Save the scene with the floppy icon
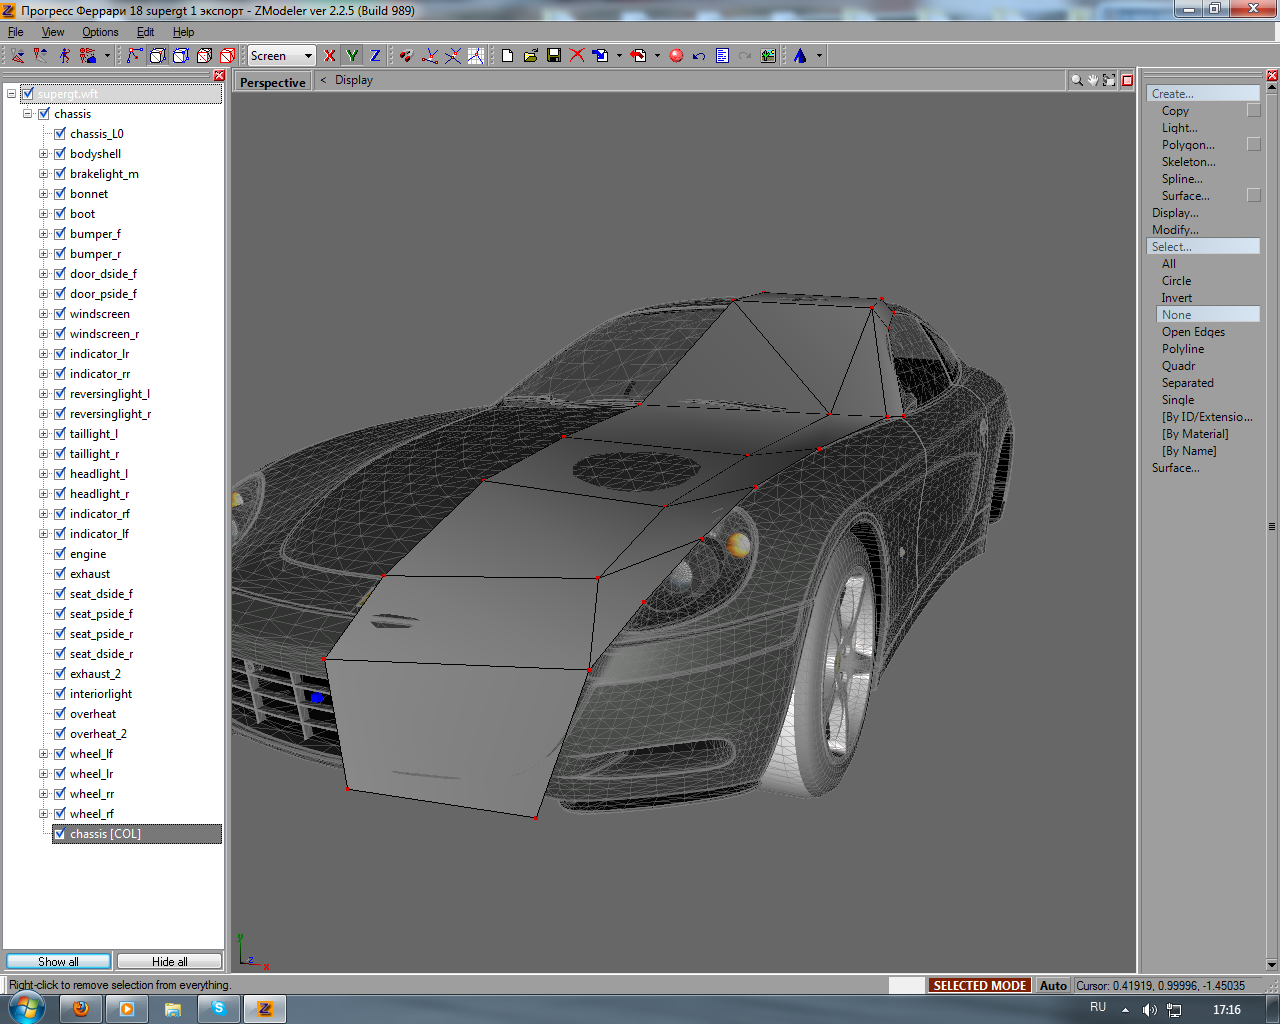1280x1024 pixels. click(554, 56)
